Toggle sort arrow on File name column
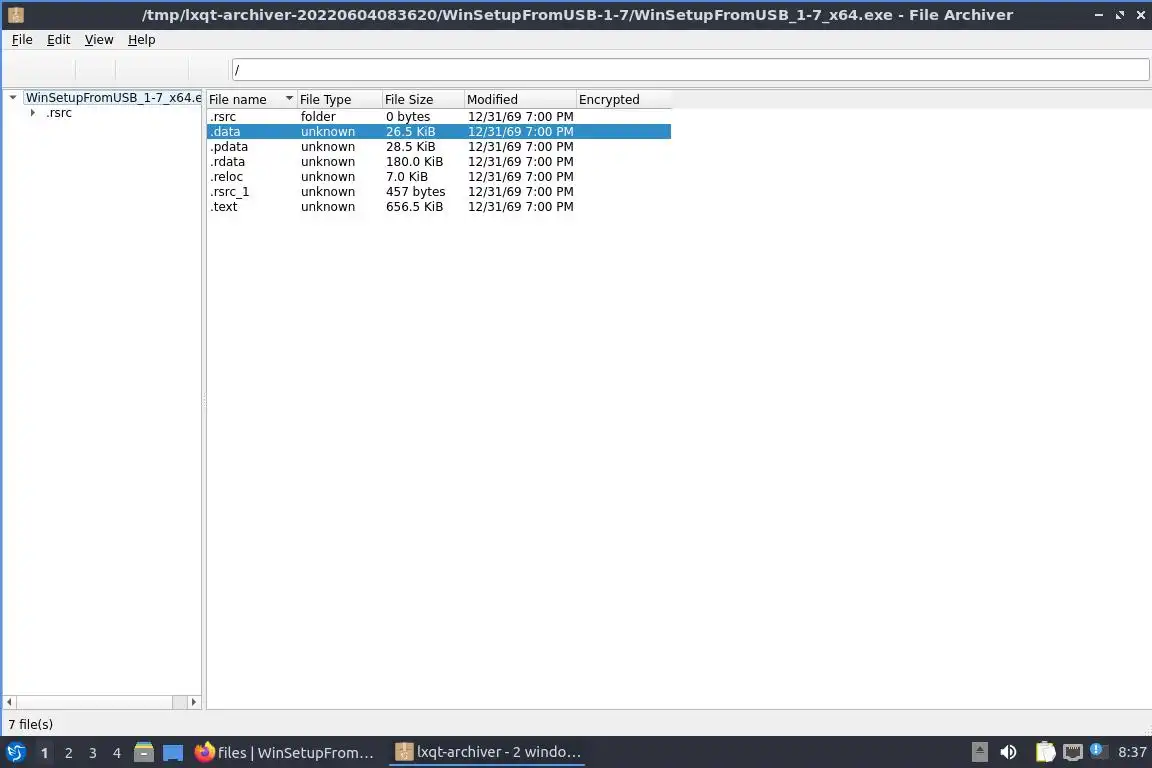The width and height of the screenshot is (1152, 768). (x=289, y=98)
